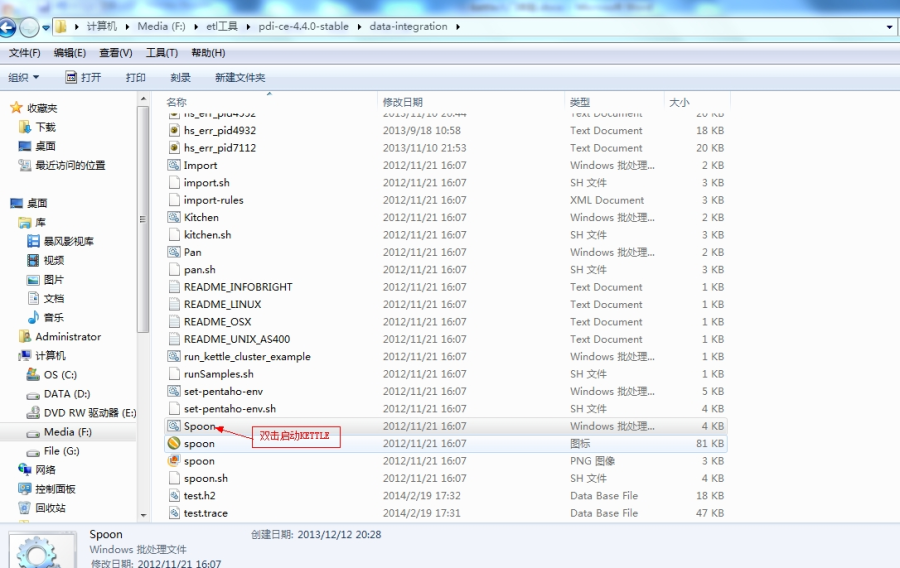
Task: Click the 打印 toolbar button
Action: (135, 77)
